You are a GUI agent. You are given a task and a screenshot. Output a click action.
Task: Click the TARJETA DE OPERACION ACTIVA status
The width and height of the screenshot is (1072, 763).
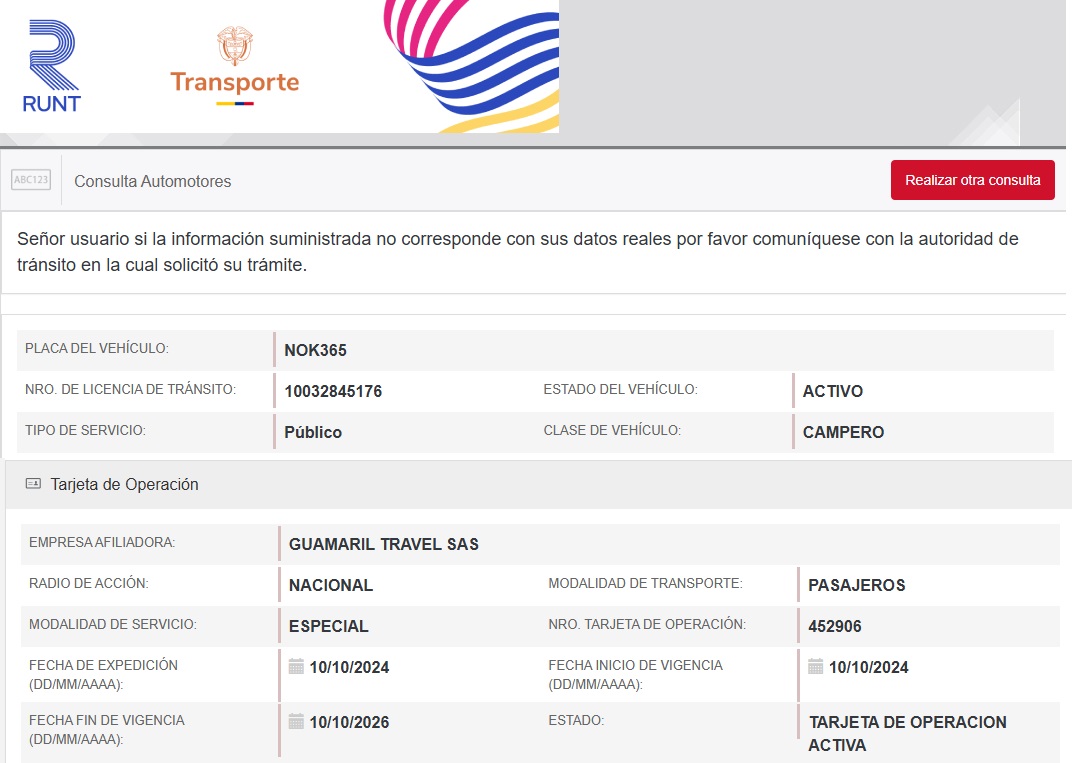[906, 734]
